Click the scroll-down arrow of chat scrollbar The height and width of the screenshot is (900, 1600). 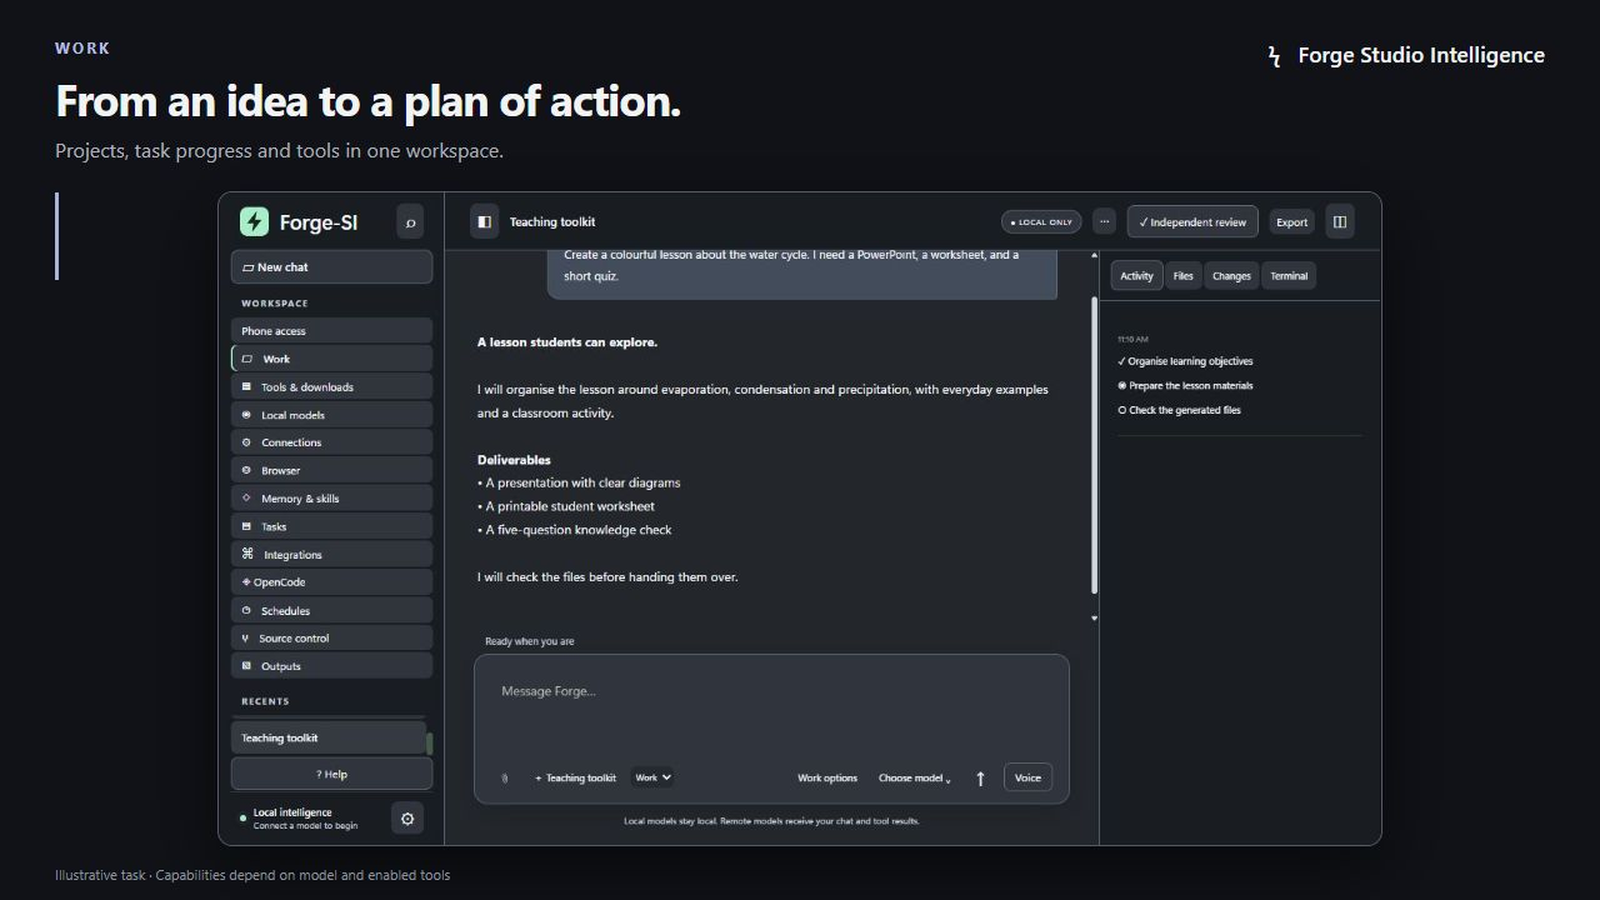click(x=1094, y=619)
